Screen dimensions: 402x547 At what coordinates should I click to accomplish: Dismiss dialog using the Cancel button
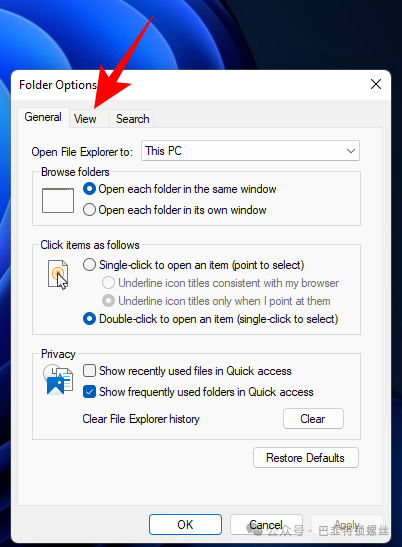pyautogui.click(x=266, y=524)
